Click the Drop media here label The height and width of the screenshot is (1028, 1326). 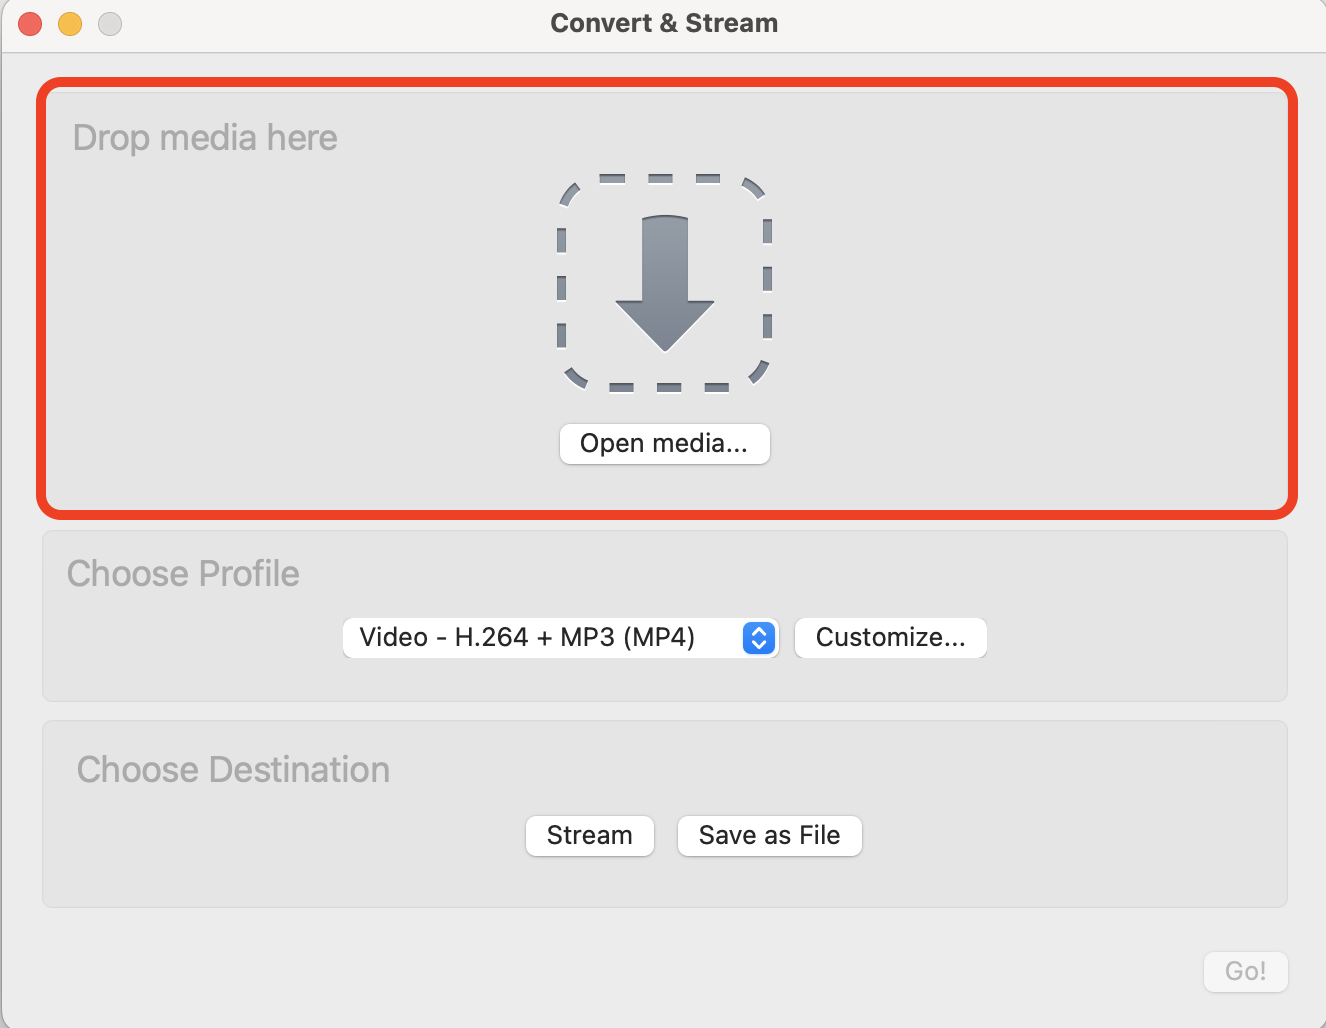(204, 137)
